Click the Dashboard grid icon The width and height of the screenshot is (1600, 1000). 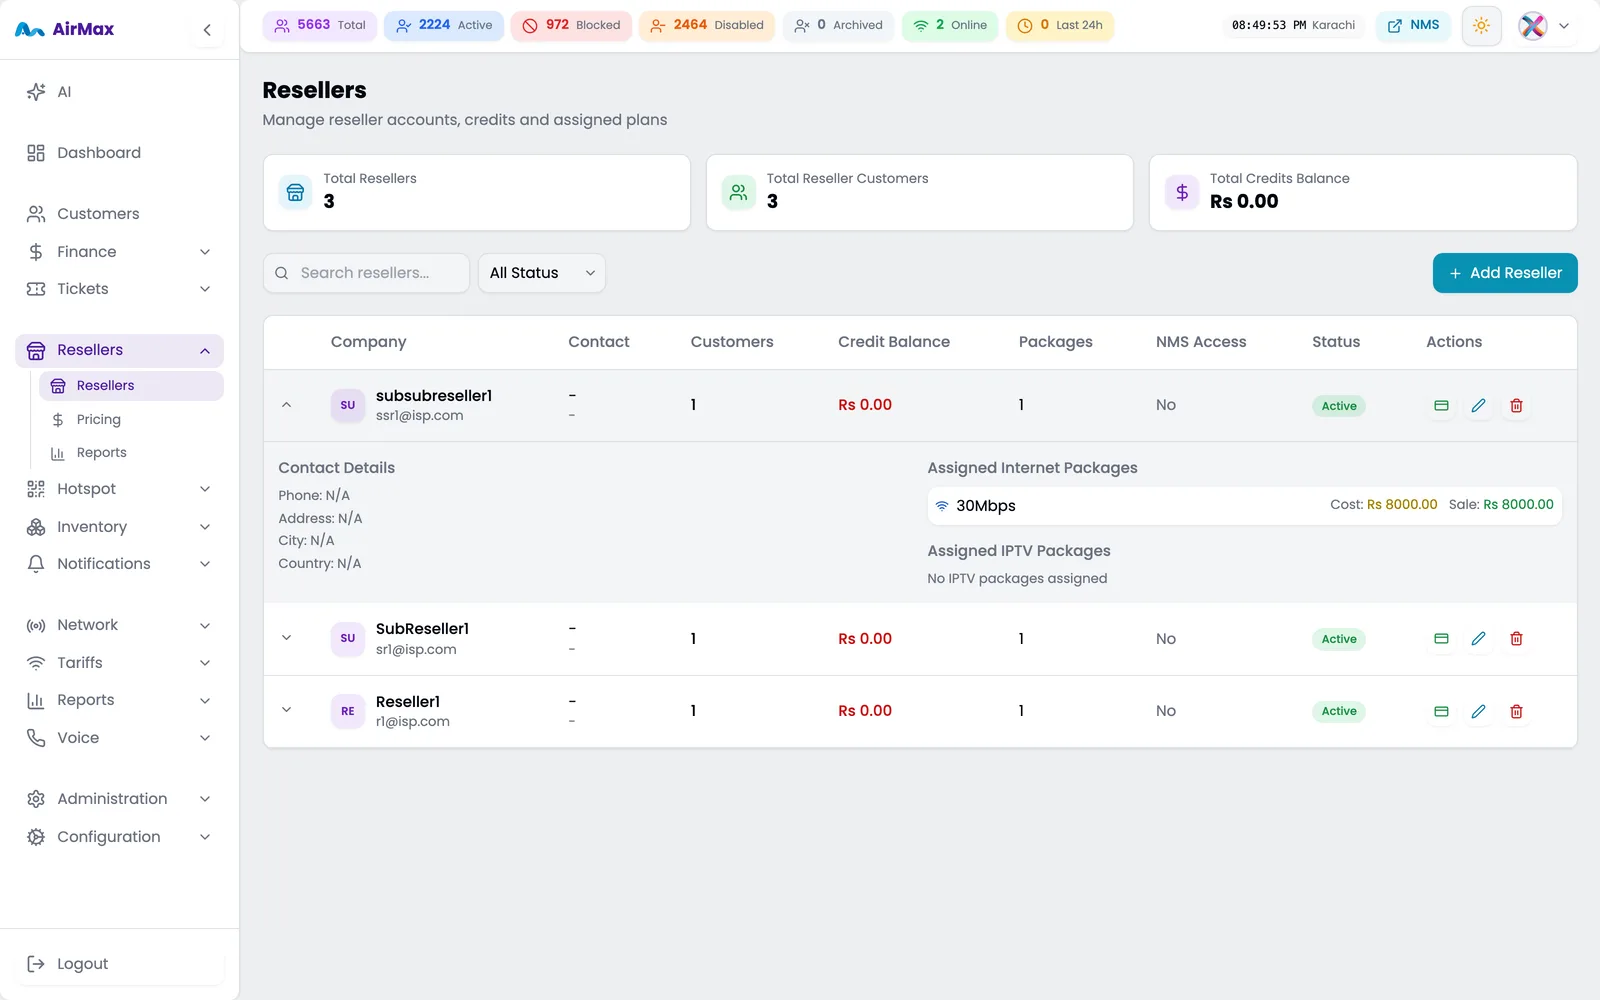tap(36, 153)
